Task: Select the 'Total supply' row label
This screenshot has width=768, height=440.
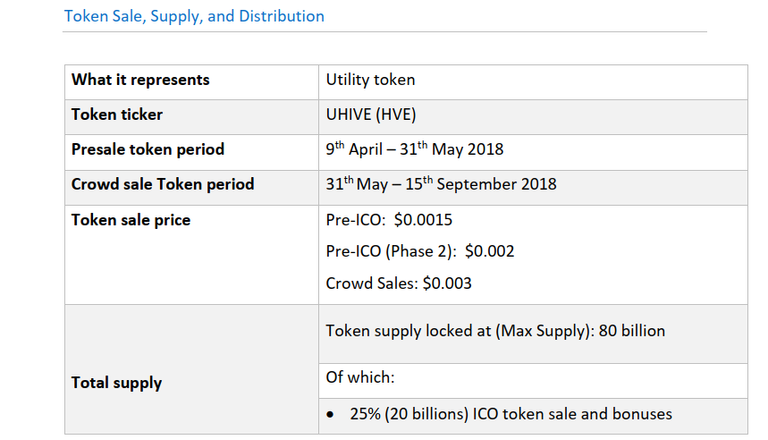Action: [x=117, y=383]
